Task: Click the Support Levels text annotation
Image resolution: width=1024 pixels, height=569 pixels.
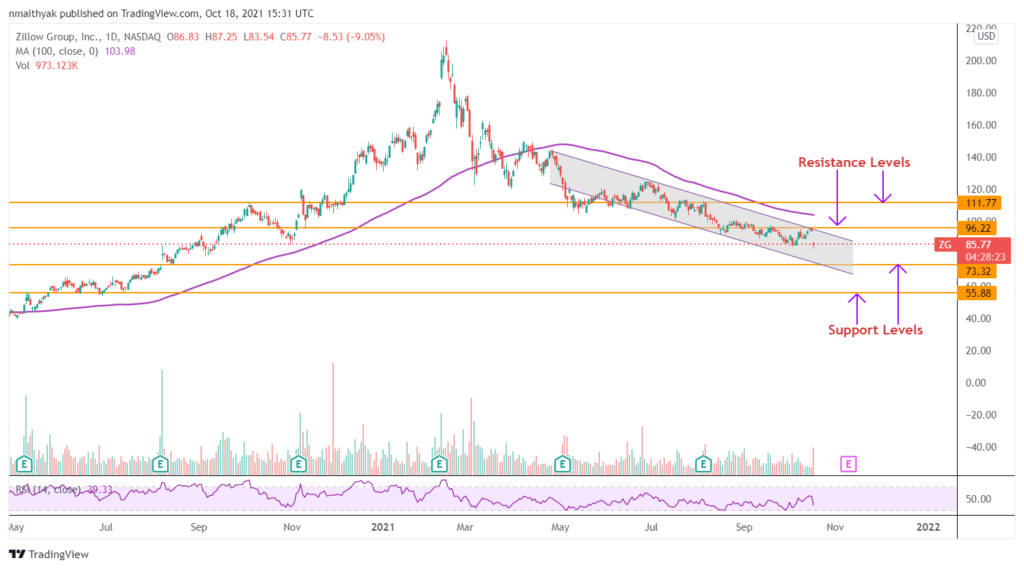Action: (875, 330)
